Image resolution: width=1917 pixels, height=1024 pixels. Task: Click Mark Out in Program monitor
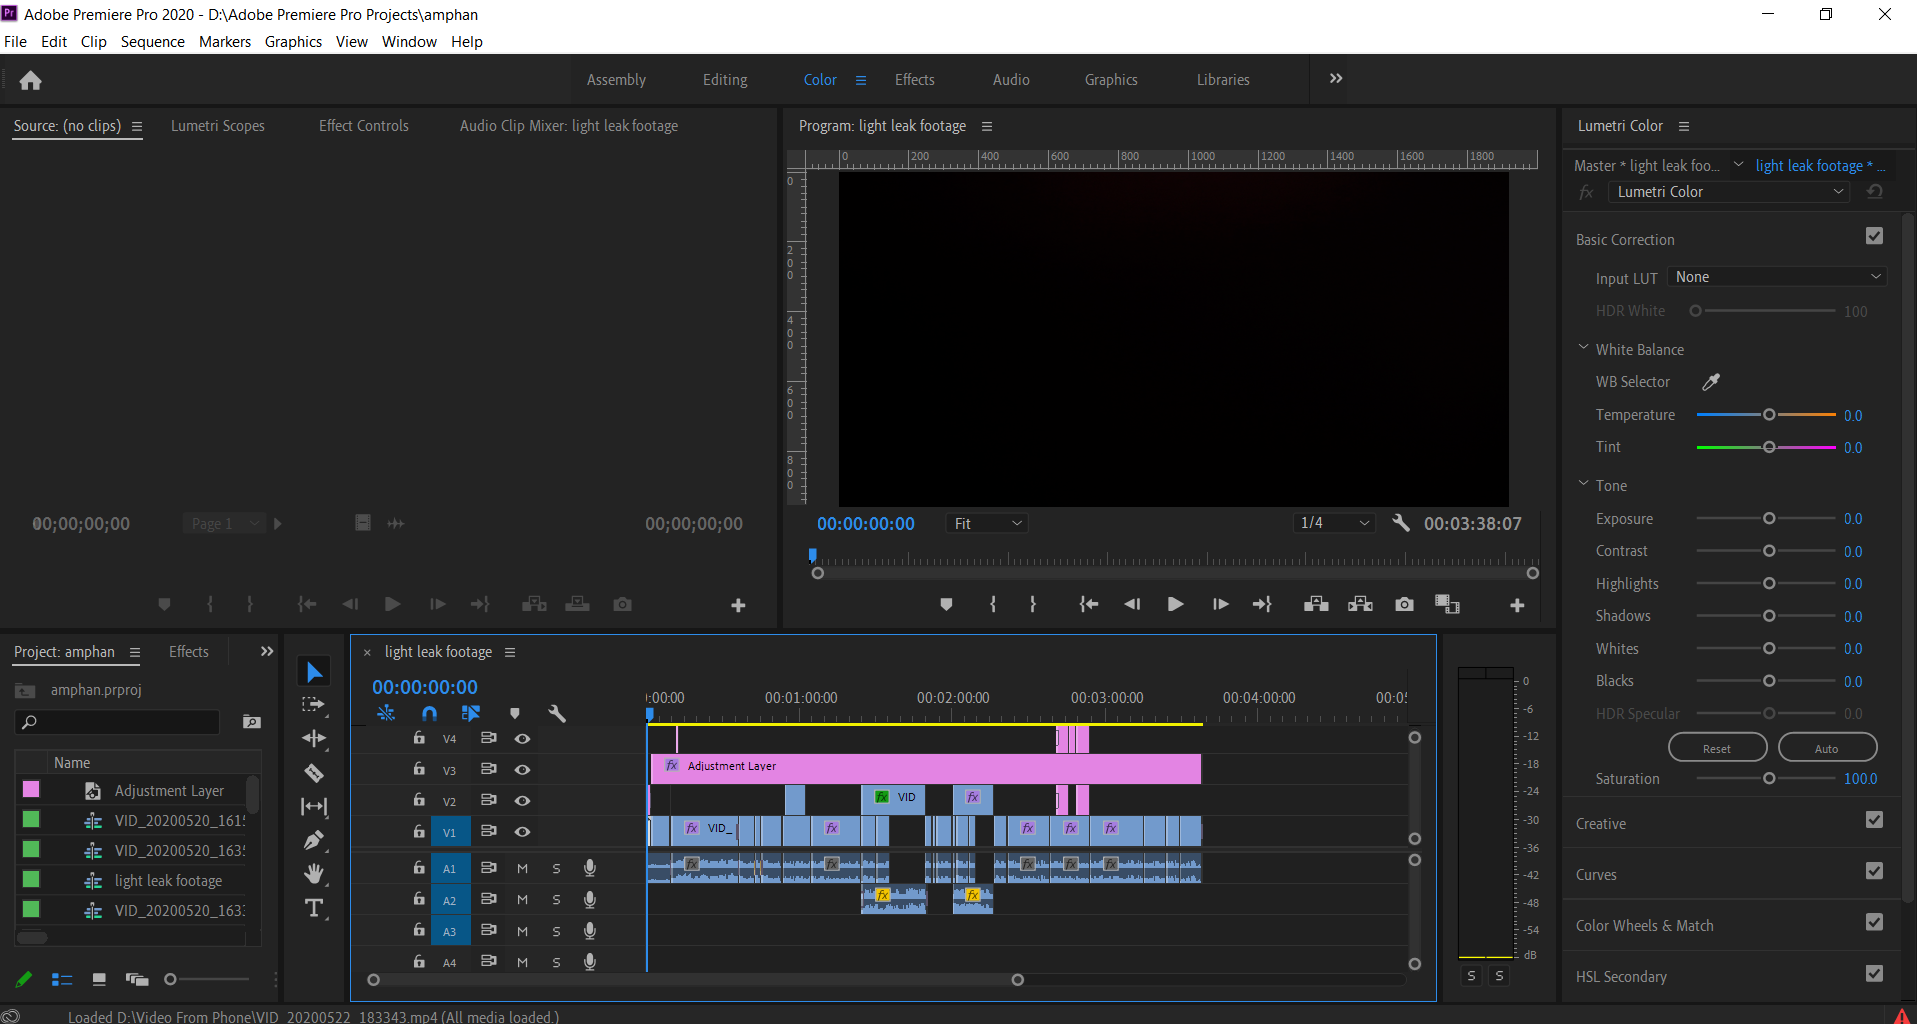pos(1033,604)
